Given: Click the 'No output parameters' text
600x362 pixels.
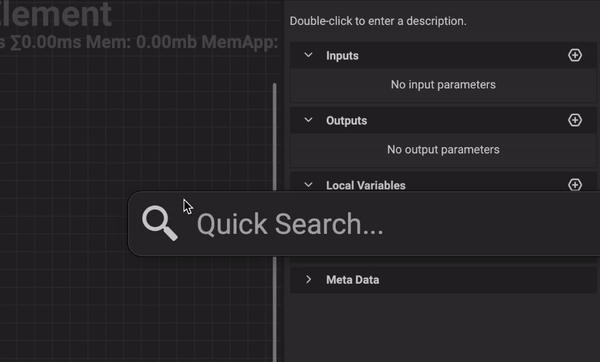Looking at the screenshot, I should click(443, 150).
